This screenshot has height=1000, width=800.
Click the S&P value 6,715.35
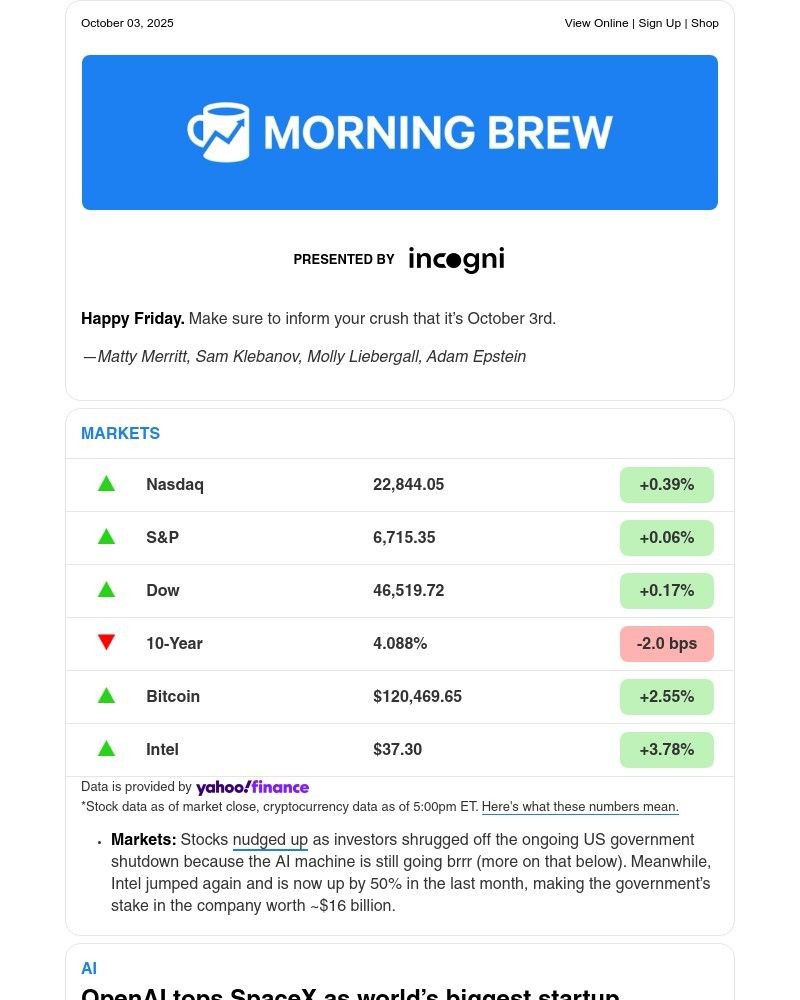click(404, 538)
